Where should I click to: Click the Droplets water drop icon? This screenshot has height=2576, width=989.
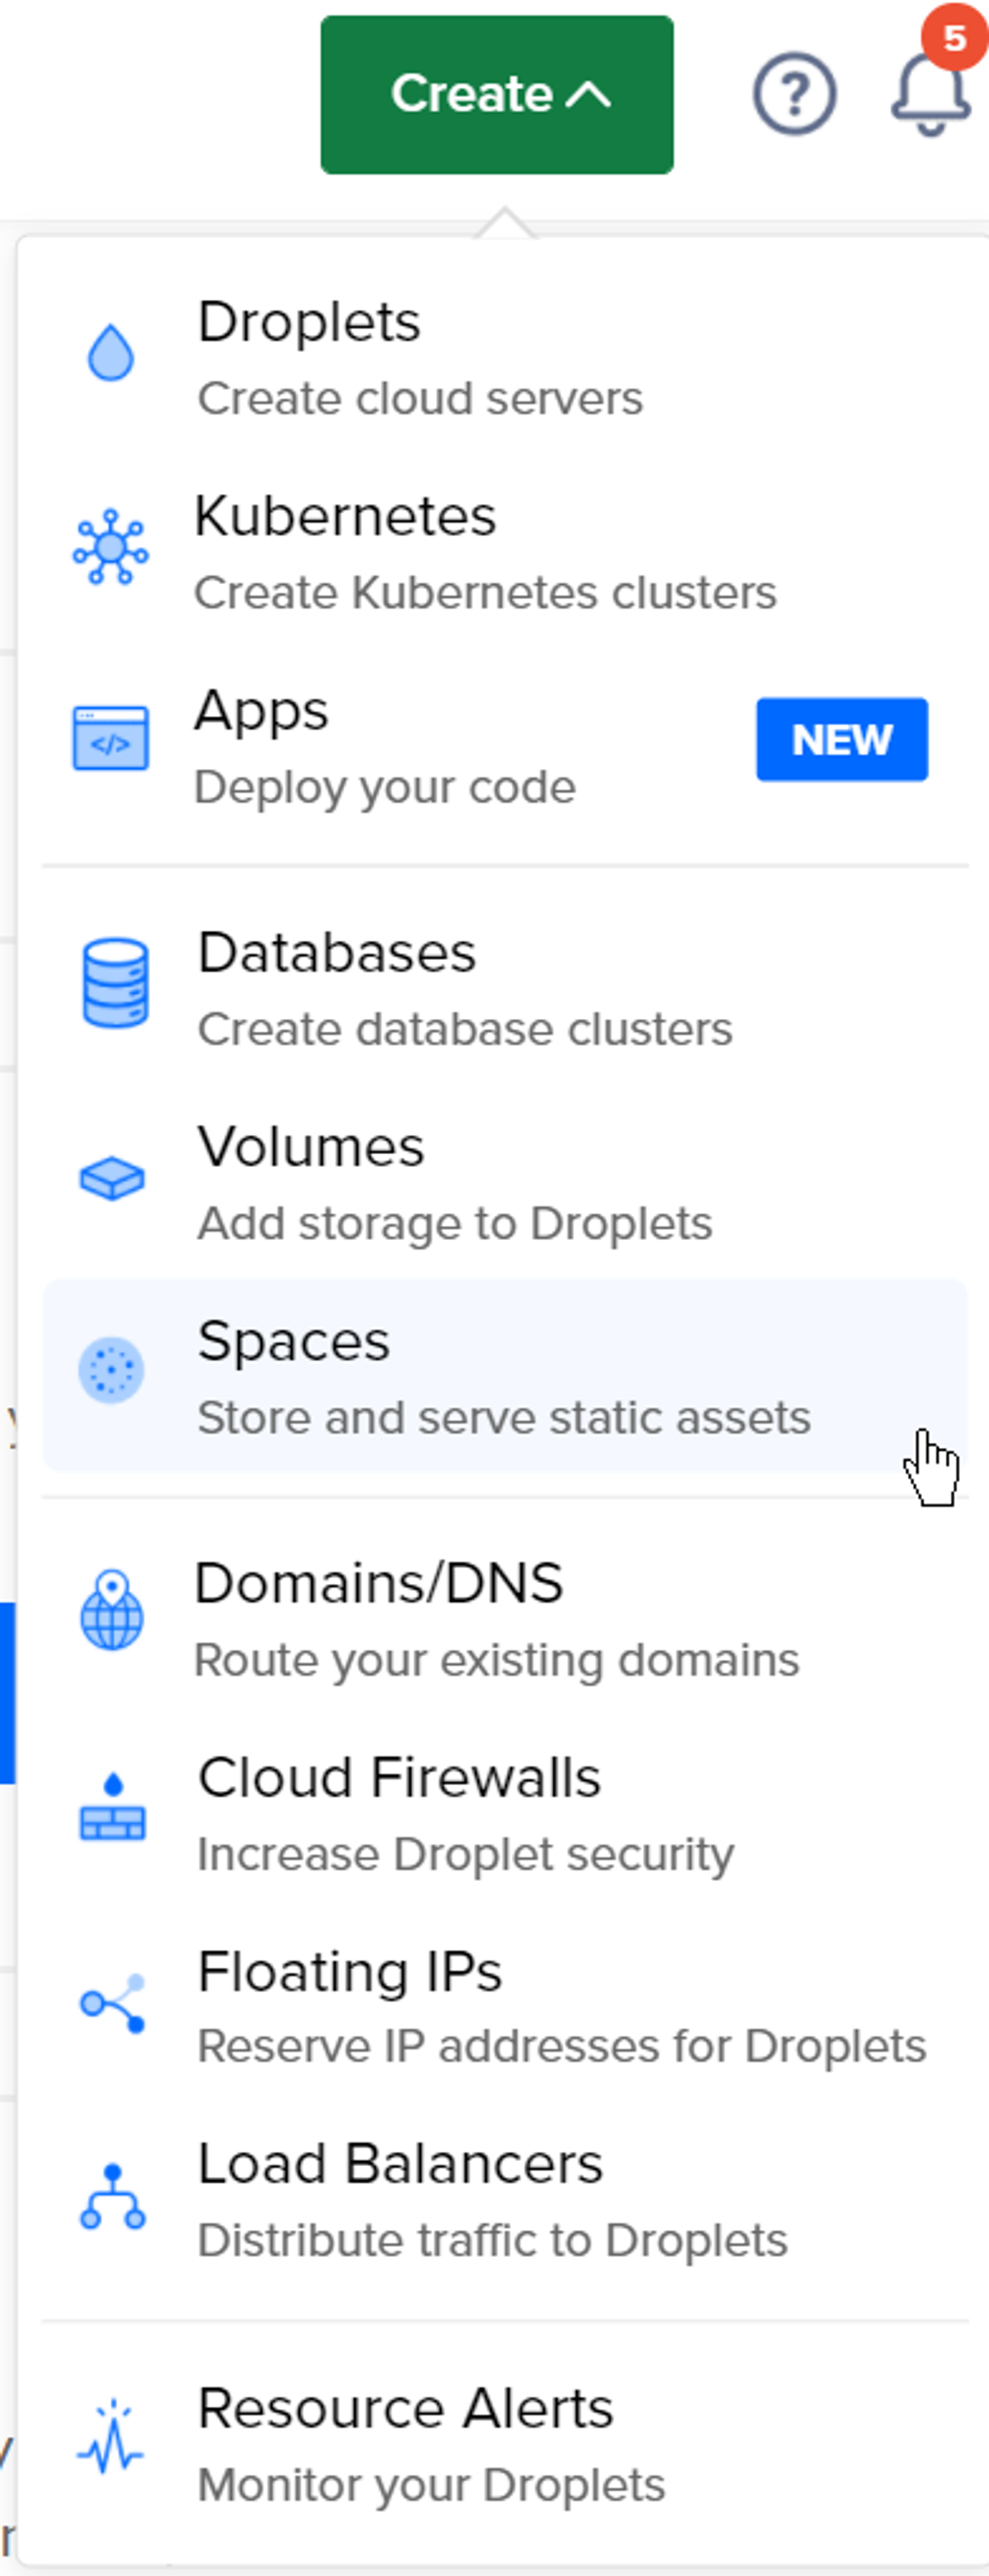(x=111, y=352)
